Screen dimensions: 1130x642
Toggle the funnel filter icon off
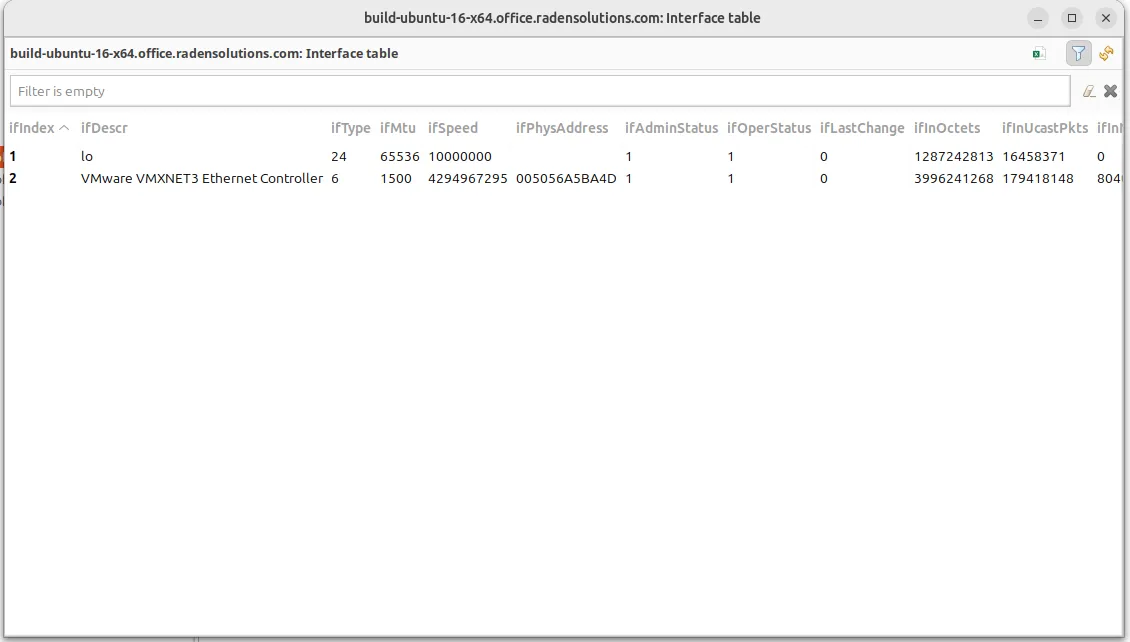1078,53
